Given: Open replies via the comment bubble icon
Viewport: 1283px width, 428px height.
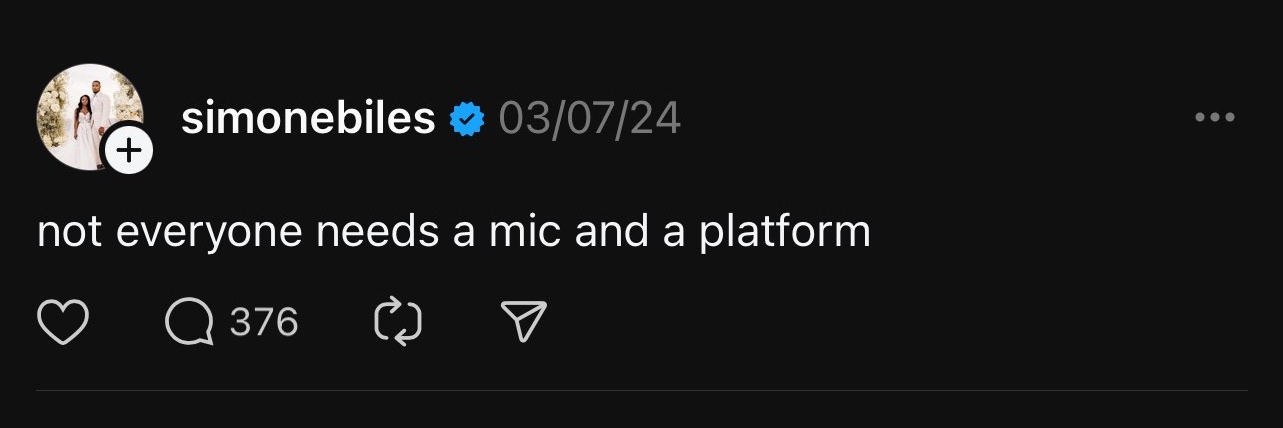Looking at the screenshot, I should [189, 322].
